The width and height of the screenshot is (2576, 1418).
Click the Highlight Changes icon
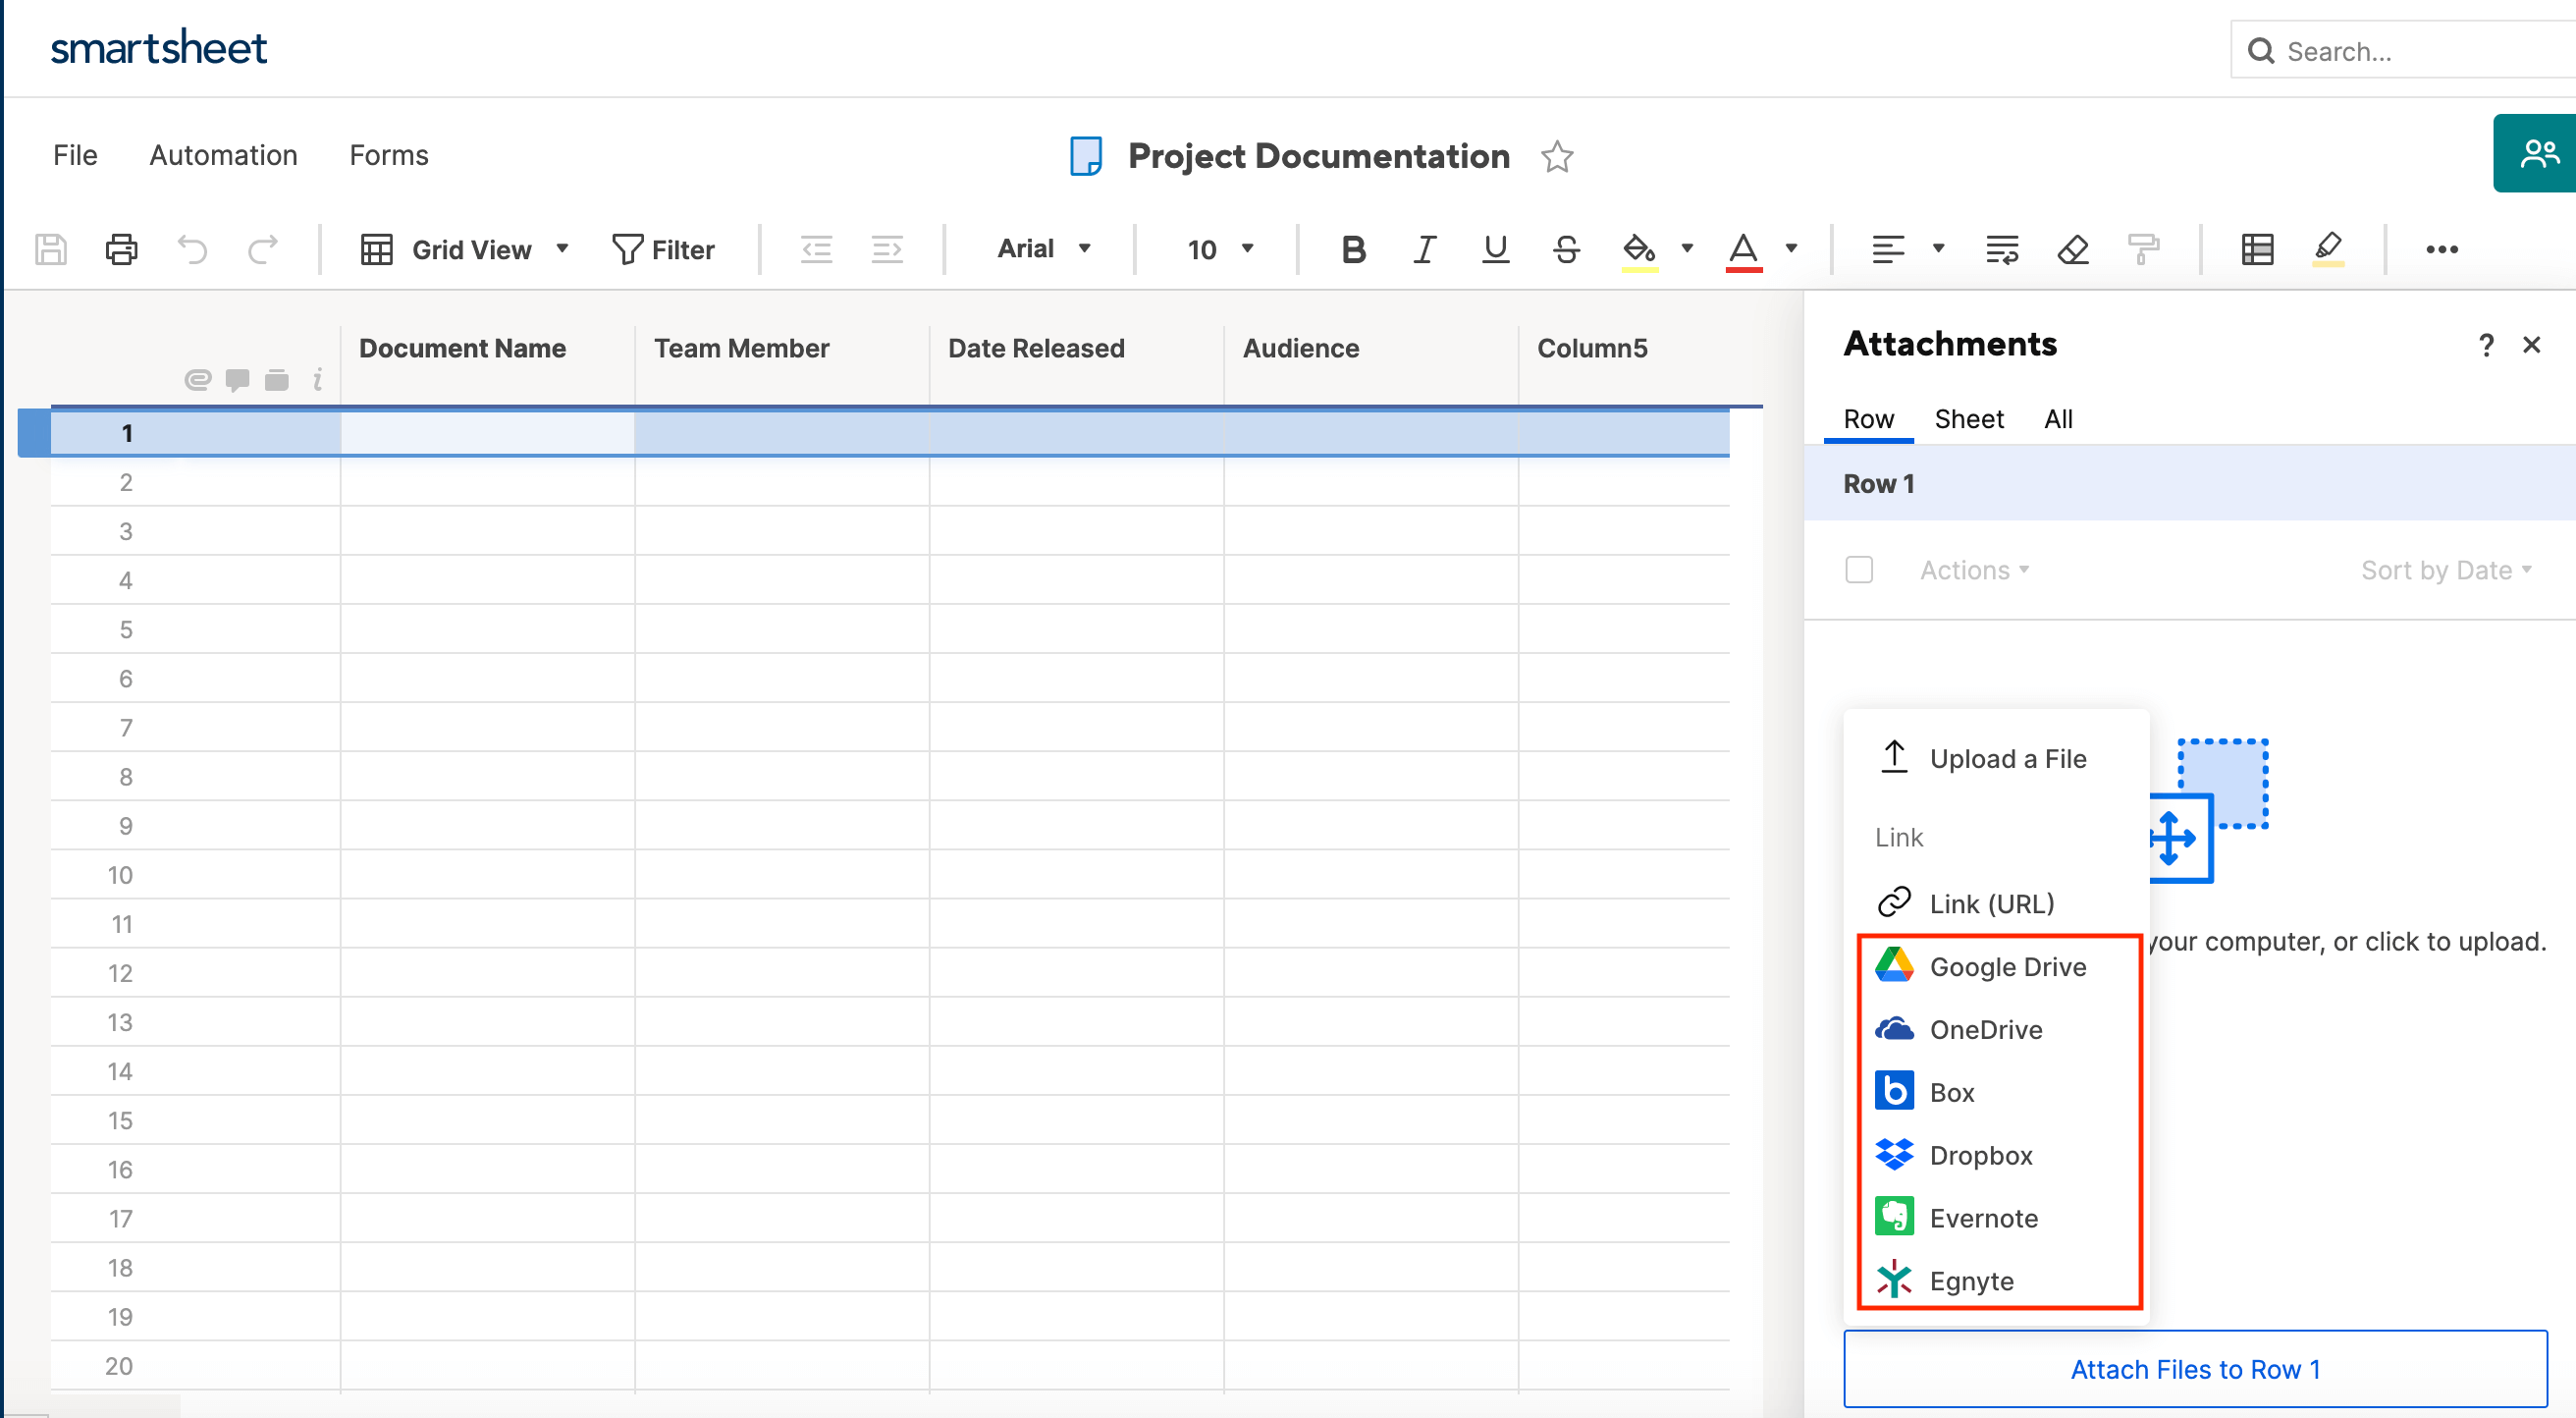[2328, 249]
